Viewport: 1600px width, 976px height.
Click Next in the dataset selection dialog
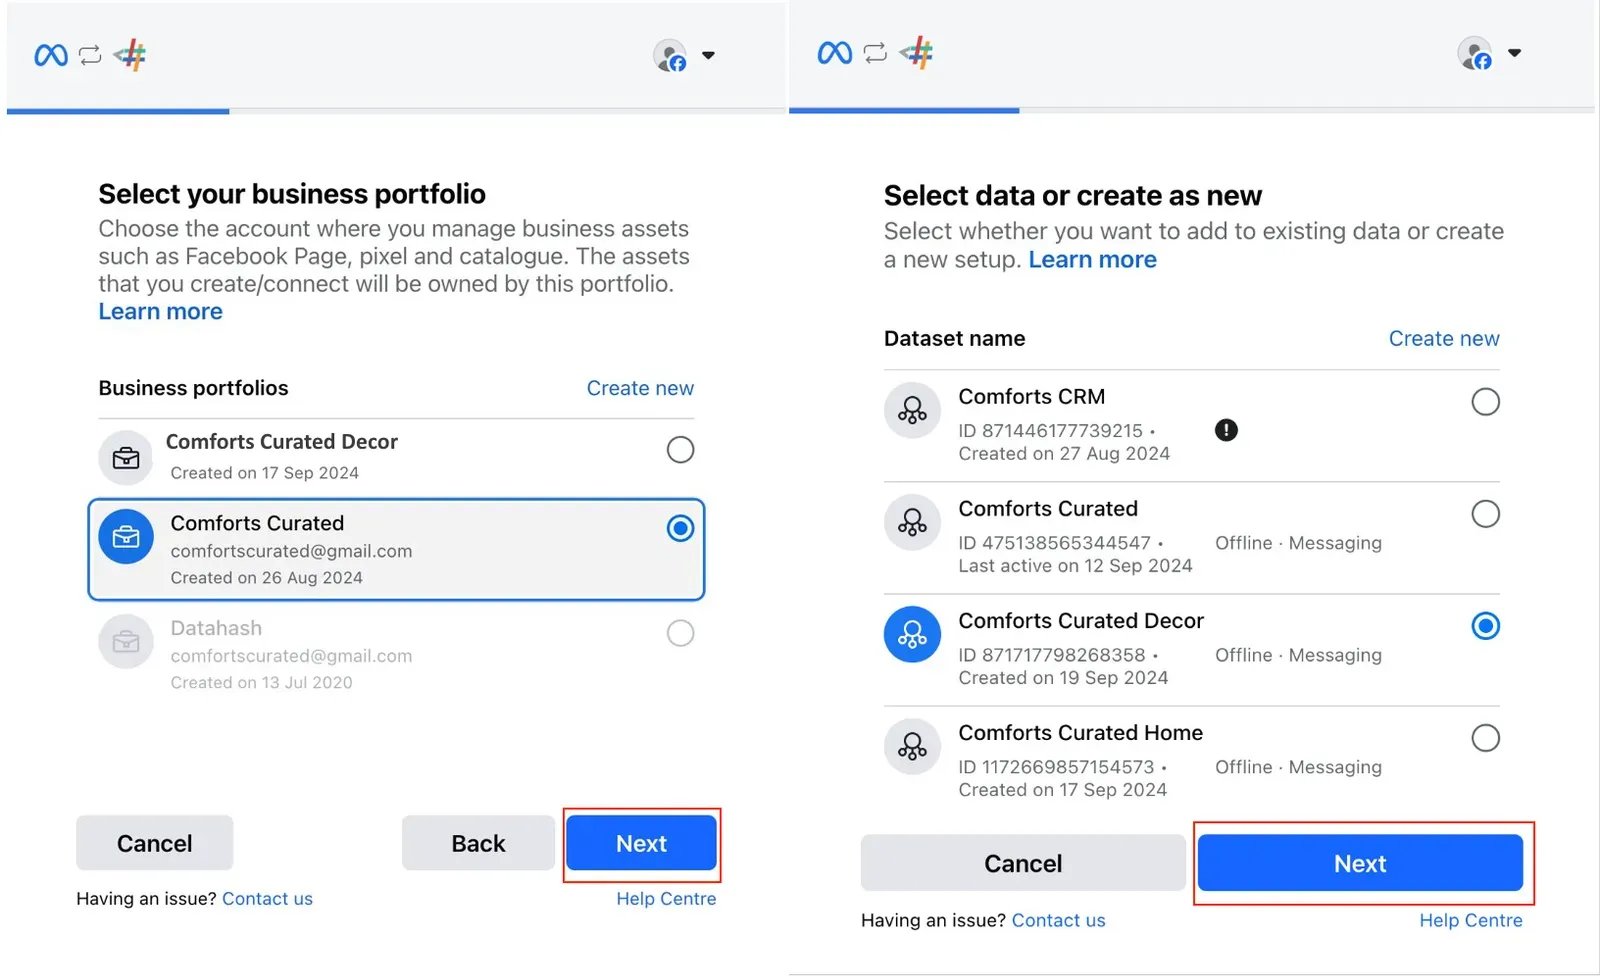[x=1360, y=863]
